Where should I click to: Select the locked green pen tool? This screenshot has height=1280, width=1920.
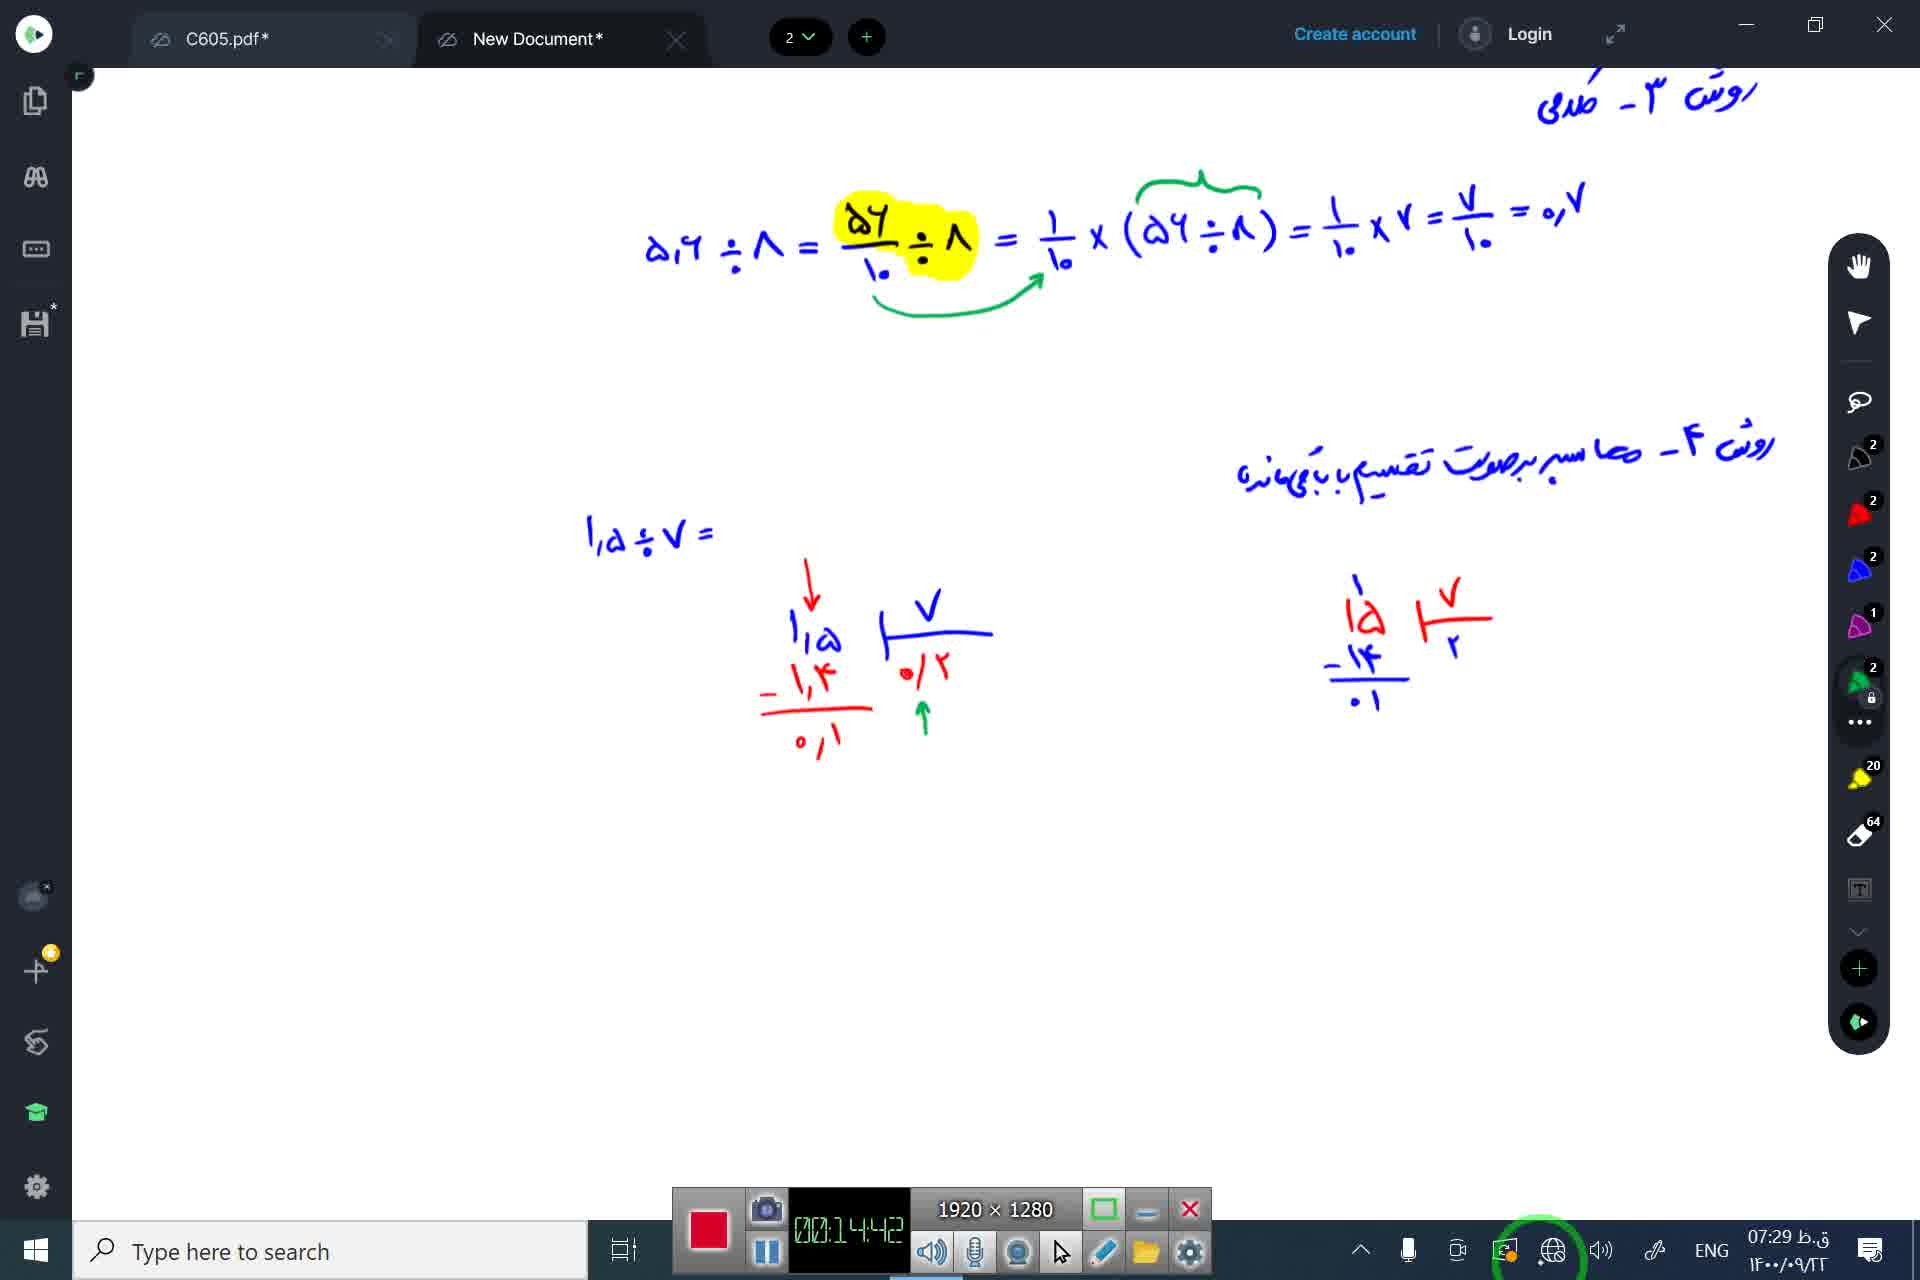[x=1859, y=682]
